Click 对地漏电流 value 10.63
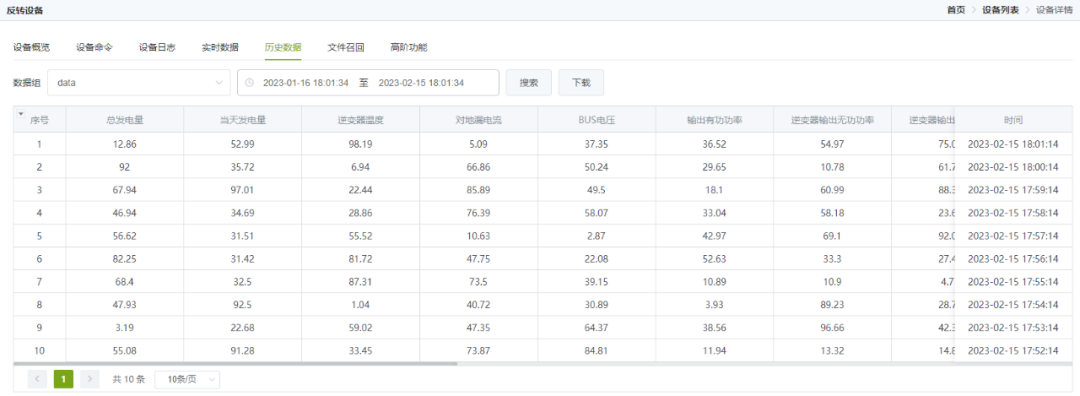Viewport: 1080px width, 396px height. point(479,236)
